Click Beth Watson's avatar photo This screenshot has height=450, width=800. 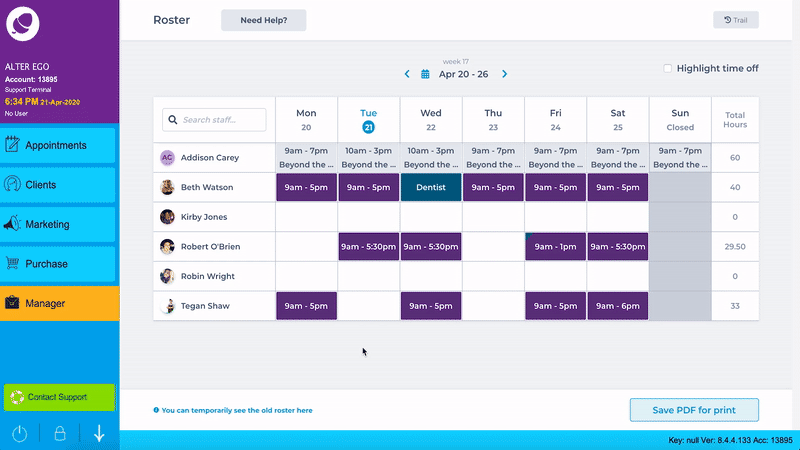tap(167, 187)
